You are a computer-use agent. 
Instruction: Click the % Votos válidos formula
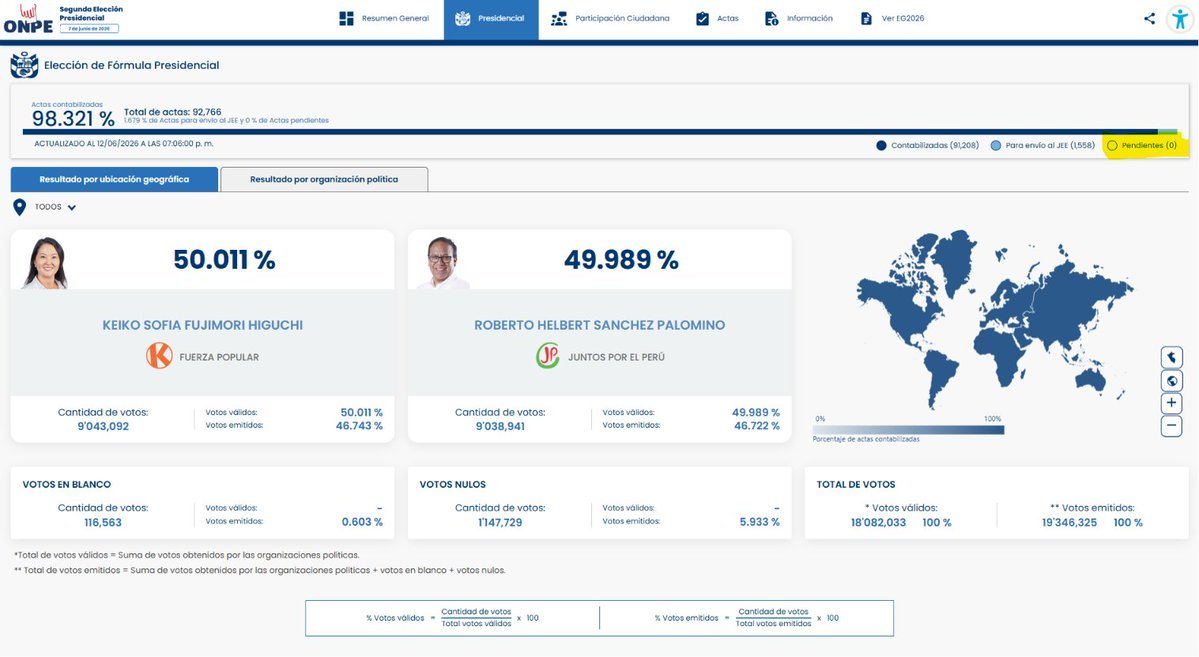click(452, 618)
